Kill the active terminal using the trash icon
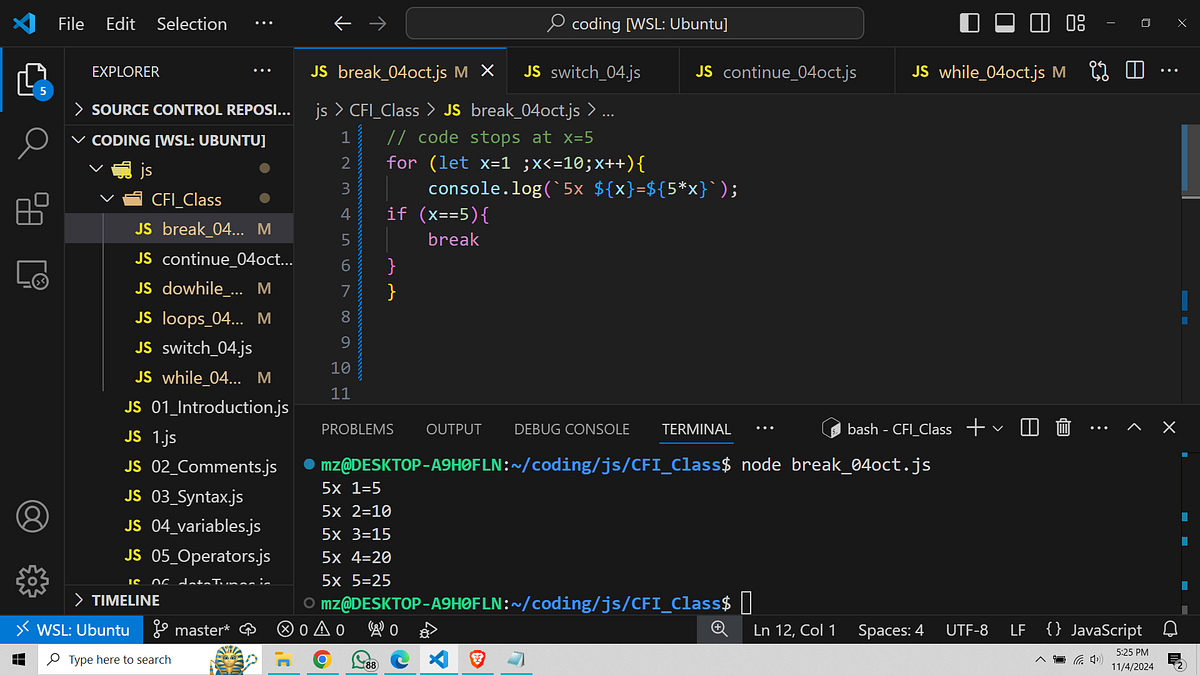Screen dimensions: 1200x675 (x=1063, y=427)
